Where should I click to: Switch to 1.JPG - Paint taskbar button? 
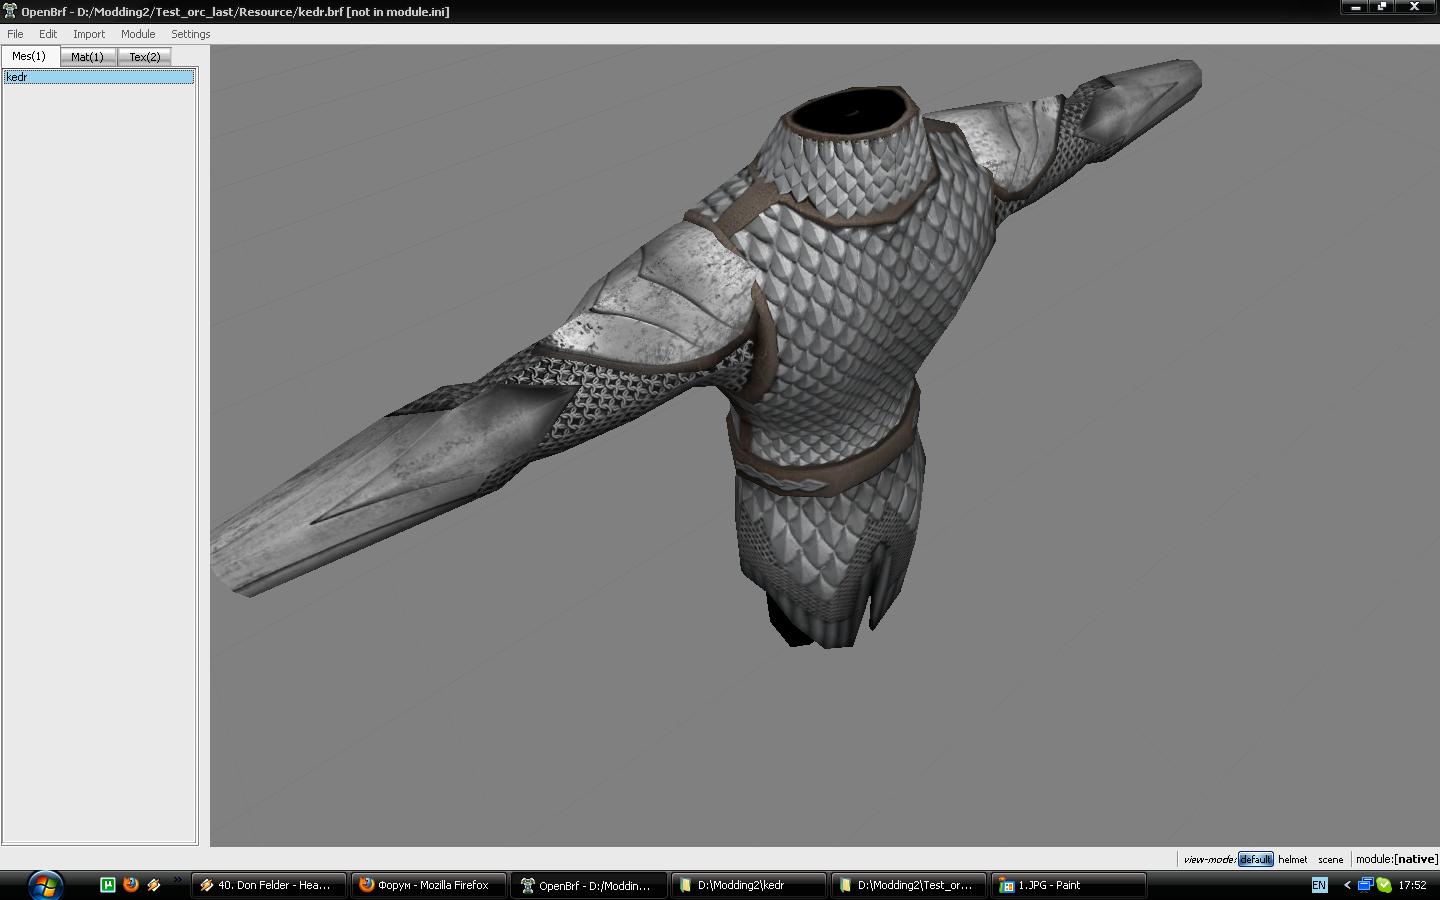coord(1068,885)
